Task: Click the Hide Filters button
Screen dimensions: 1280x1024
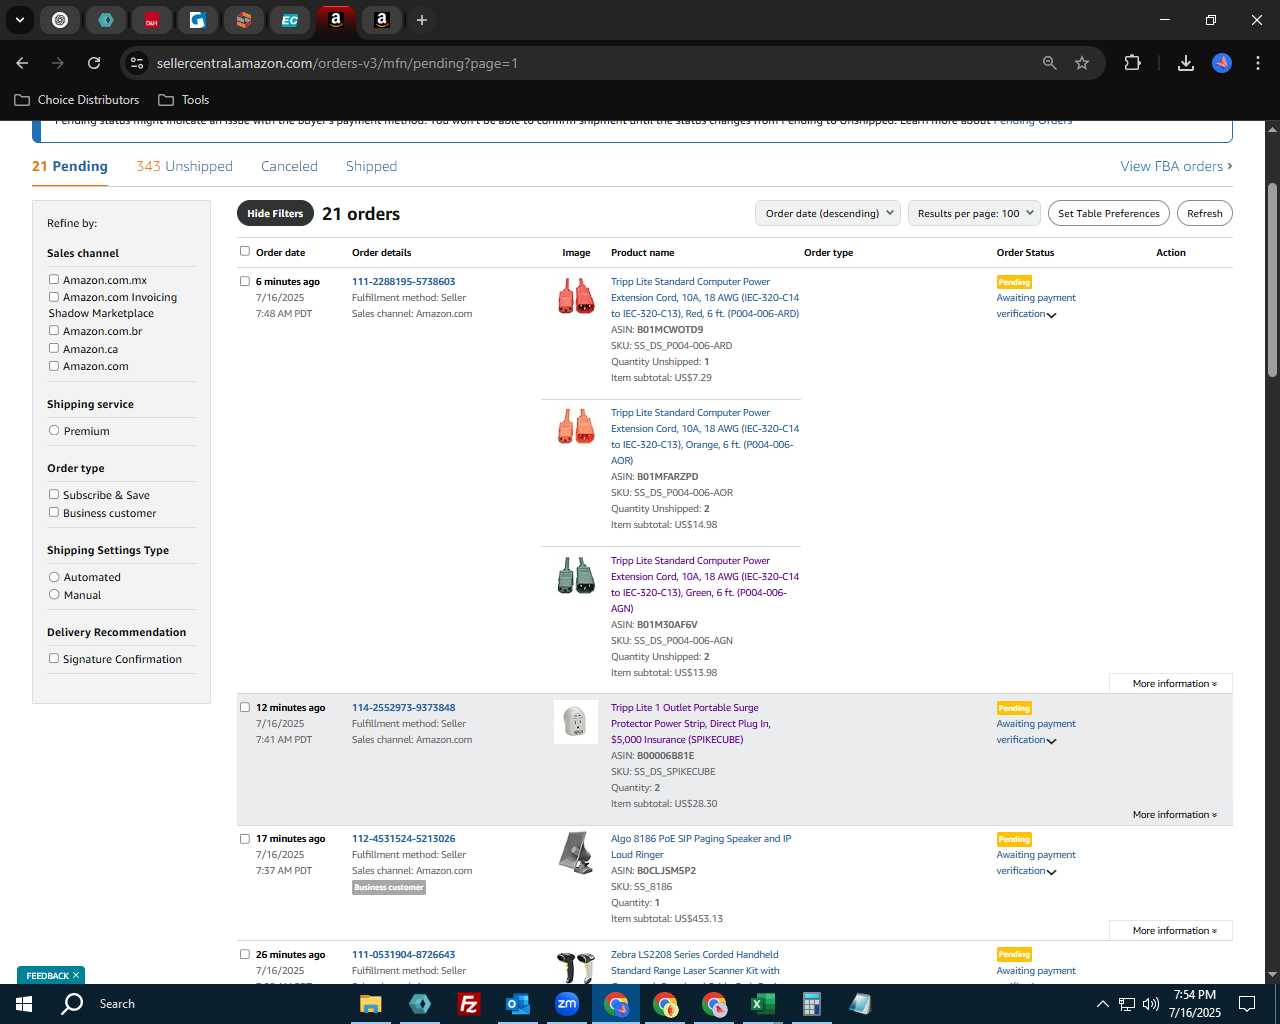Action: 275,213
